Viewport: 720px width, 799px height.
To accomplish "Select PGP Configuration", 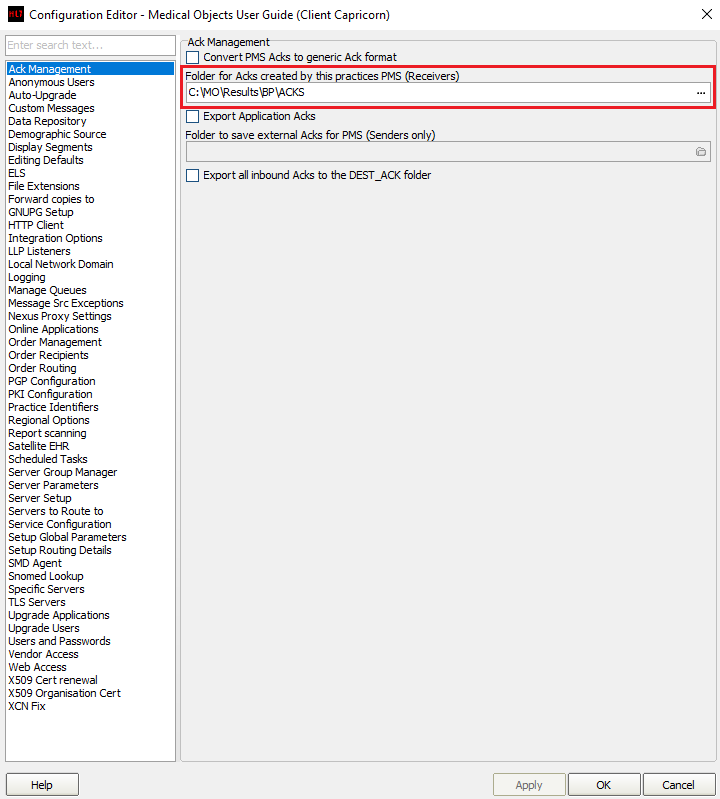I will (x=52, y=381).
